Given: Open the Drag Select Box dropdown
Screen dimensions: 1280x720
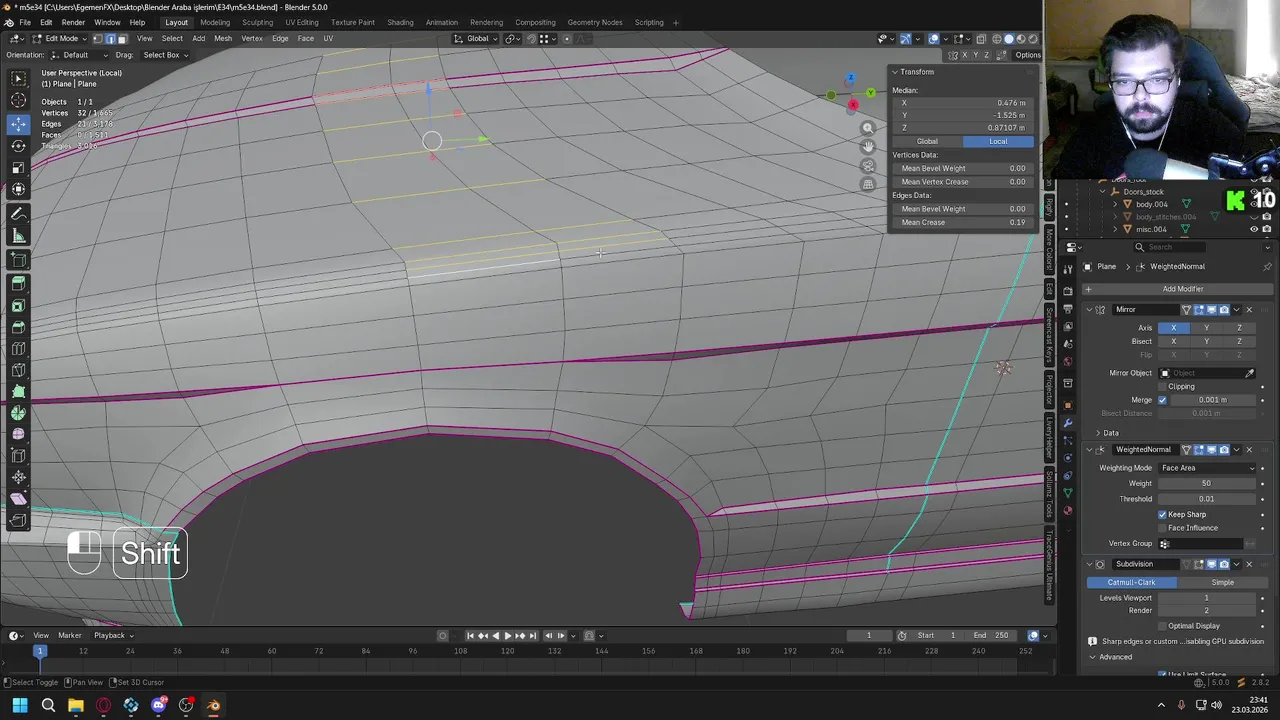Looking at the screenshot, I should point(165,55).
